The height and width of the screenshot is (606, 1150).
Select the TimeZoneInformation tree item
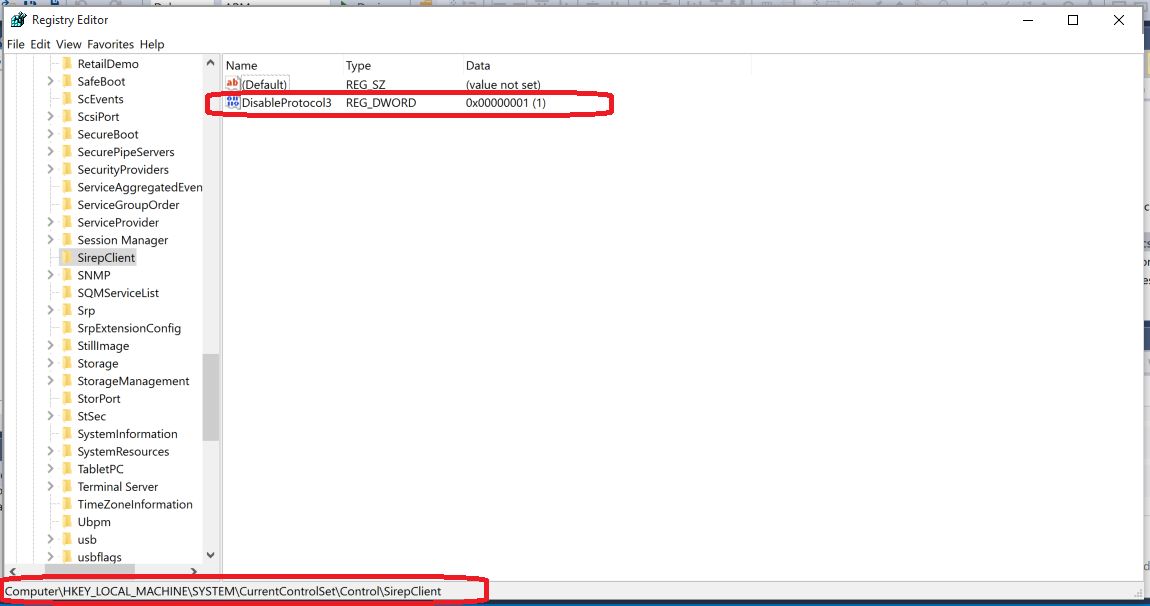pyautogui.click(x=135, y=504)
